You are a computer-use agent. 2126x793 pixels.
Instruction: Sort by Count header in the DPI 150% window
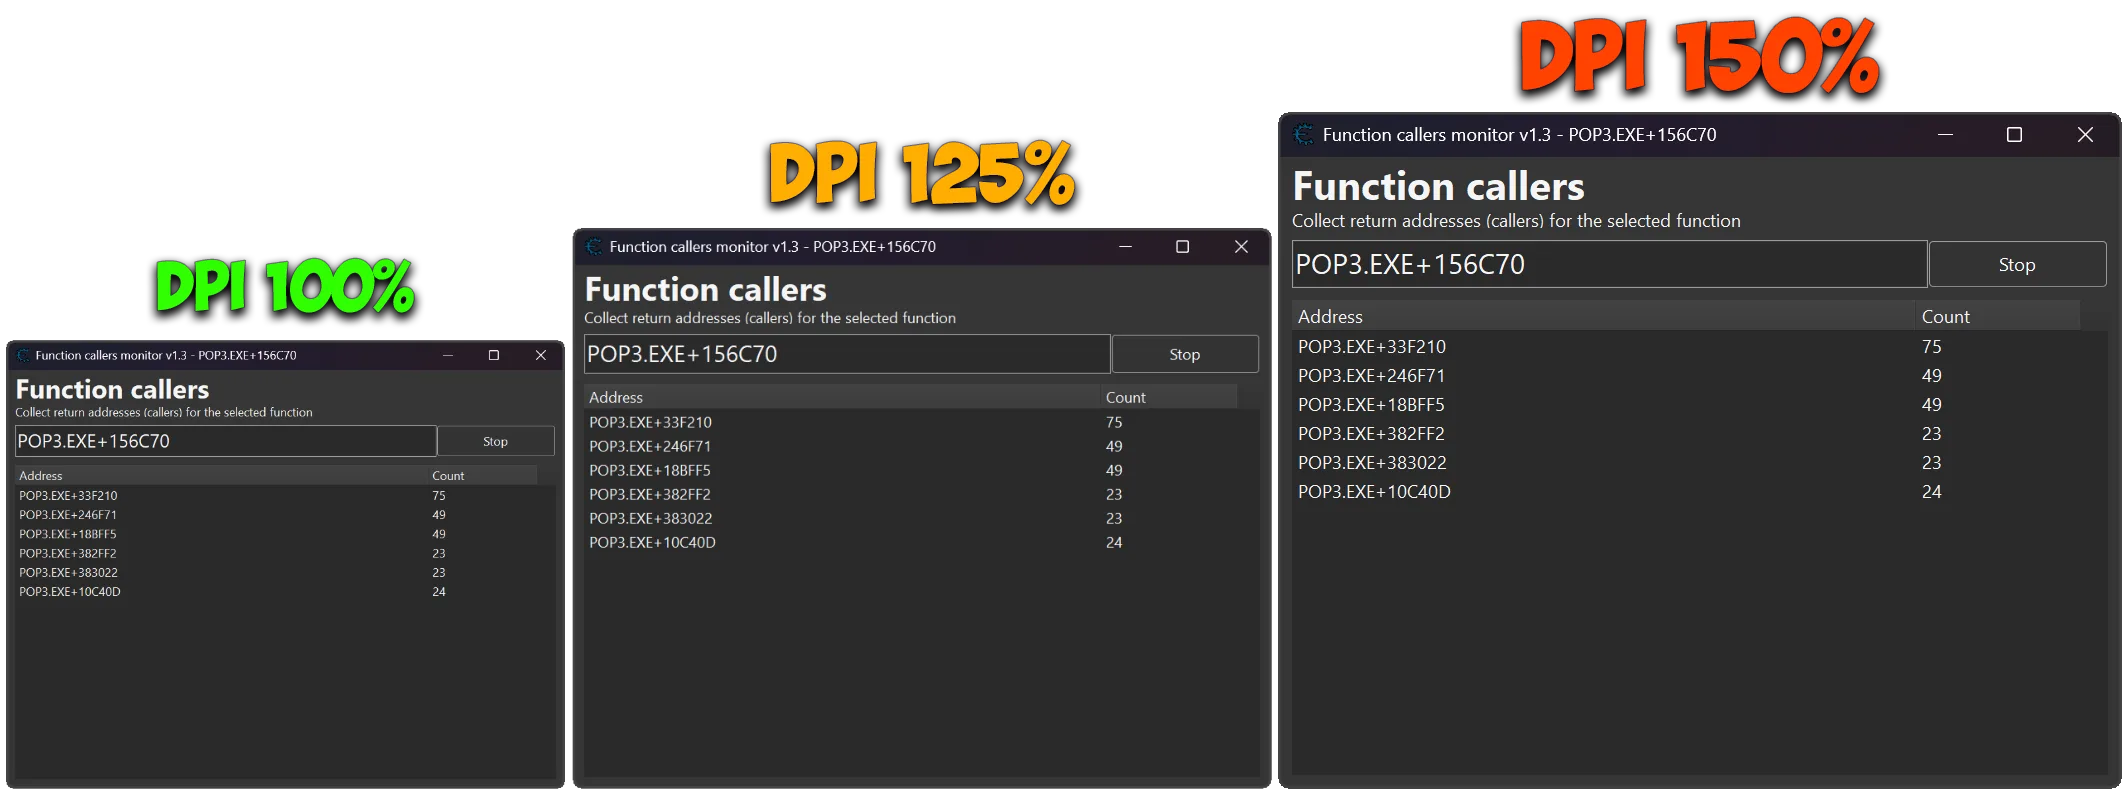click(1997, 316)
